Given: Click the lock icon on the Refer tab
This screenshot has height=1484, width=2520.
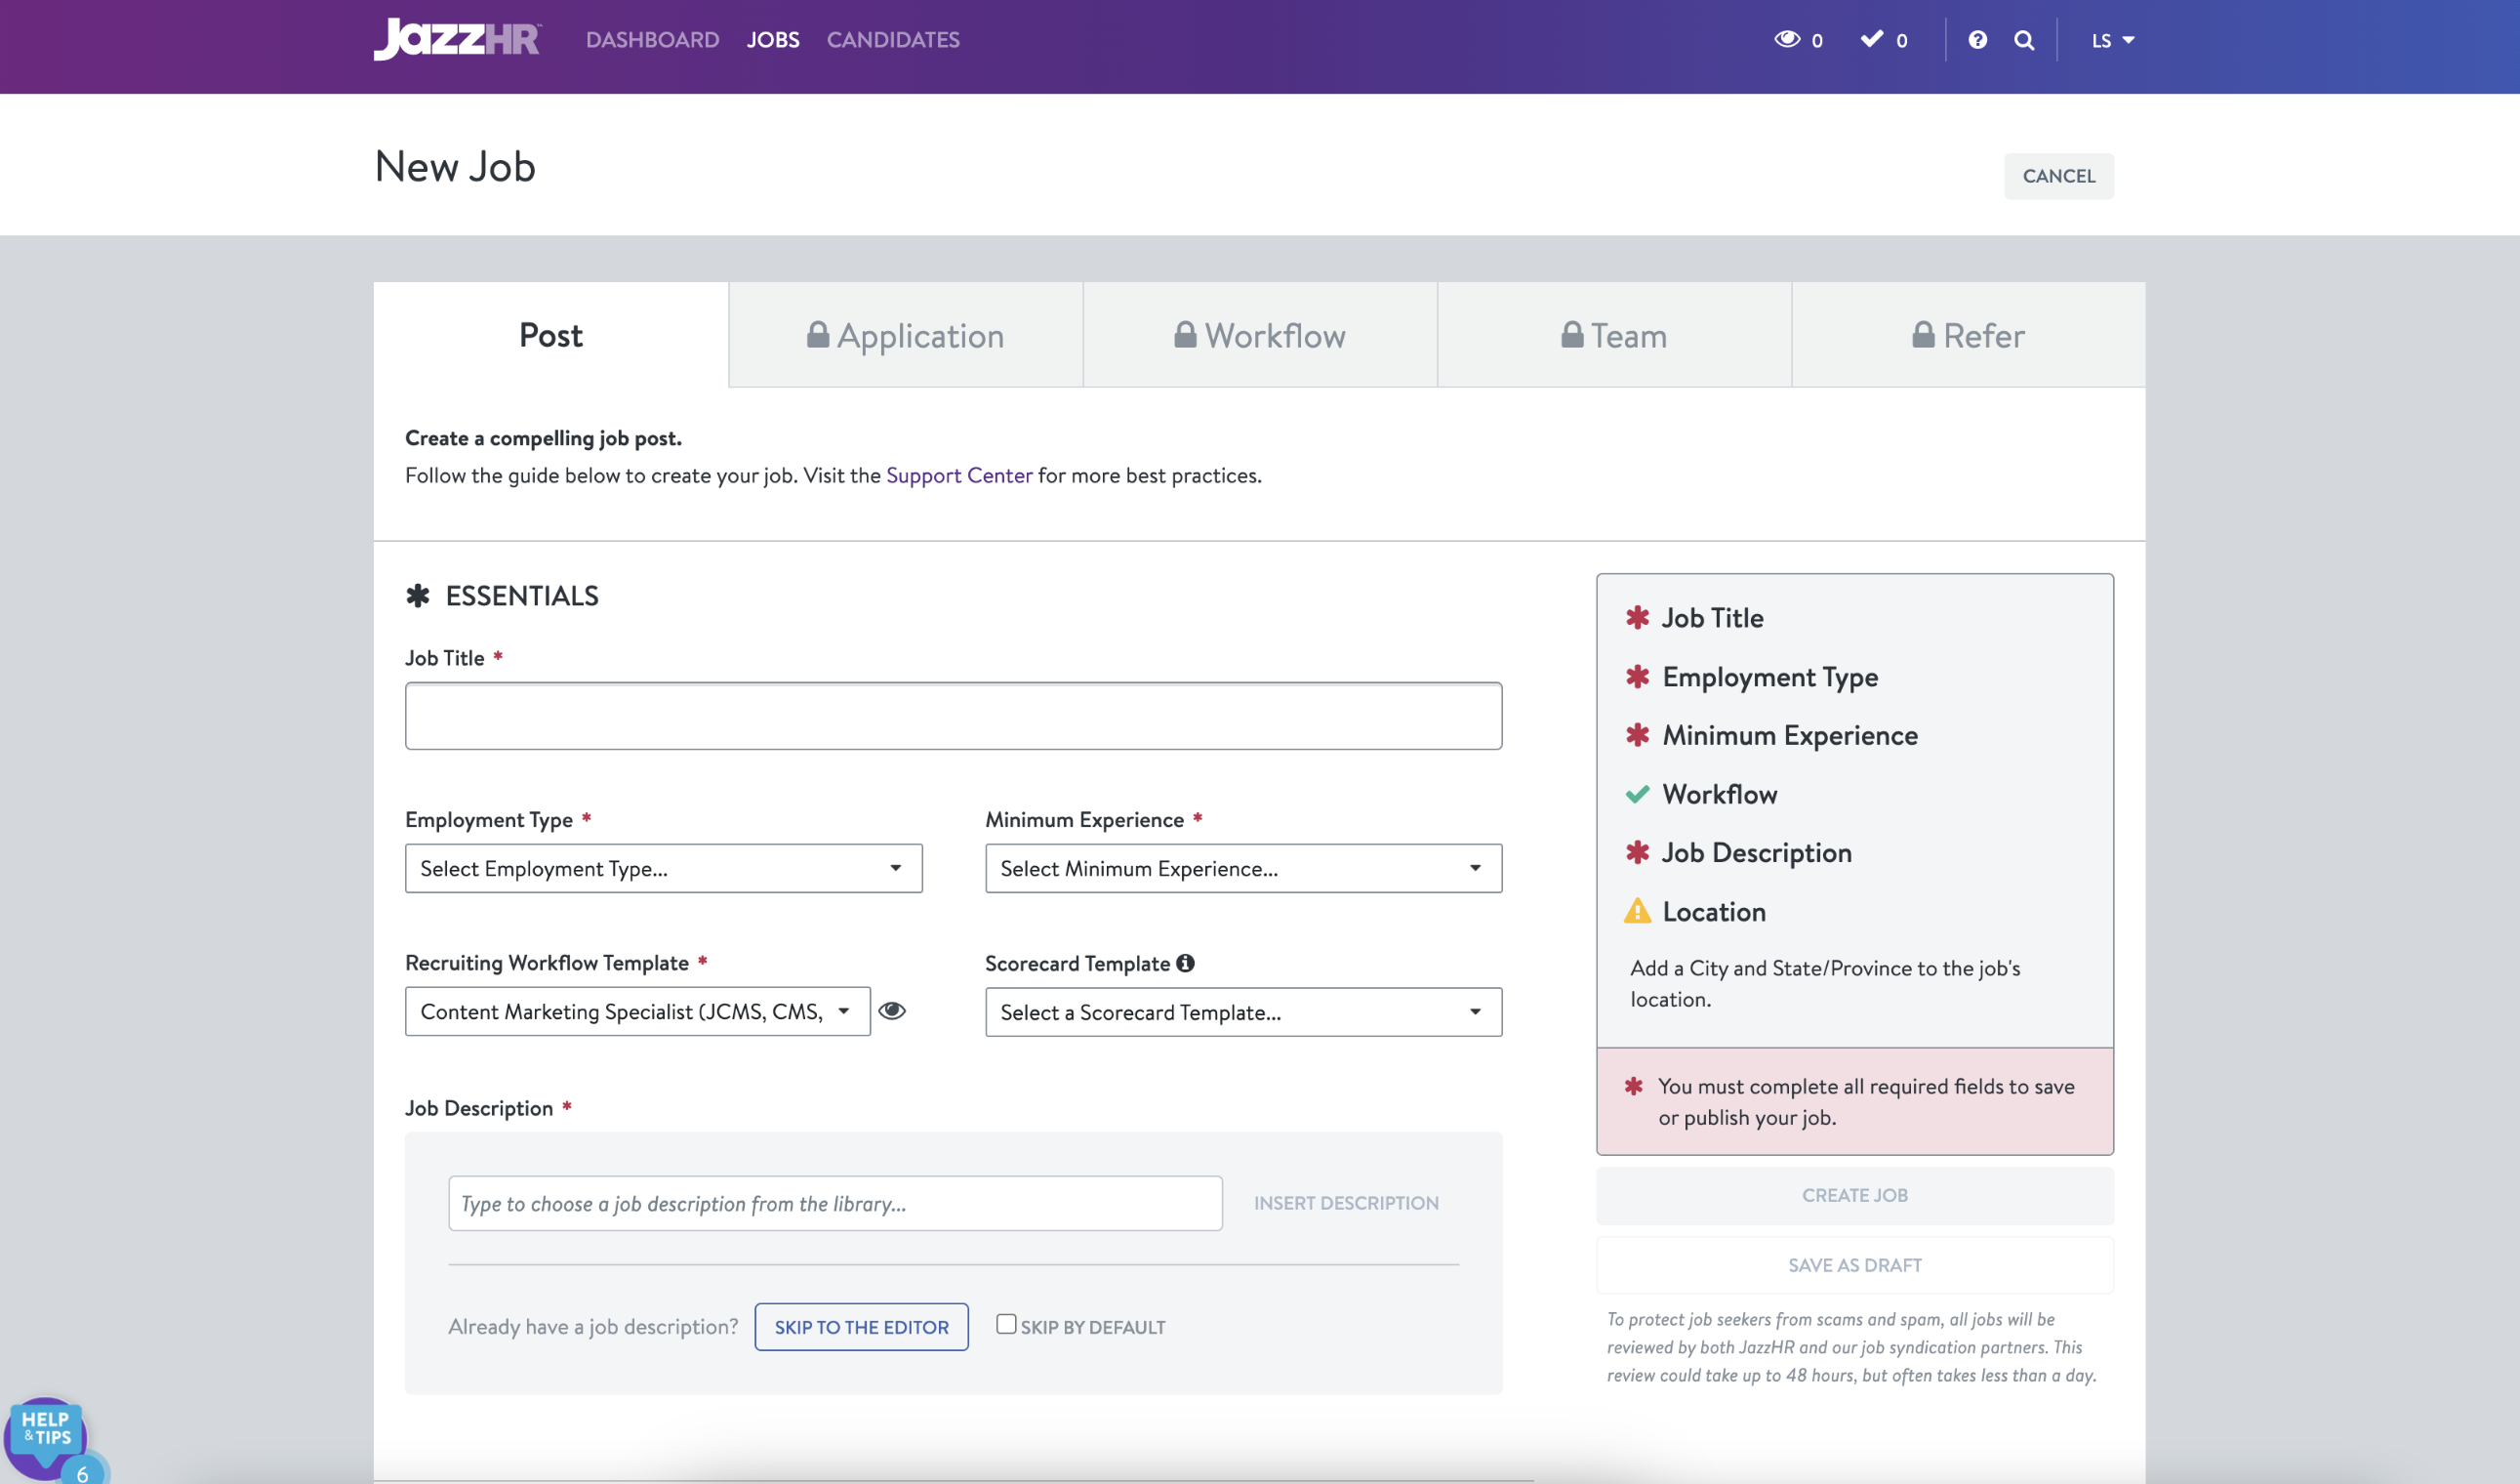Looking at the screenshot, I should 1923,334.
